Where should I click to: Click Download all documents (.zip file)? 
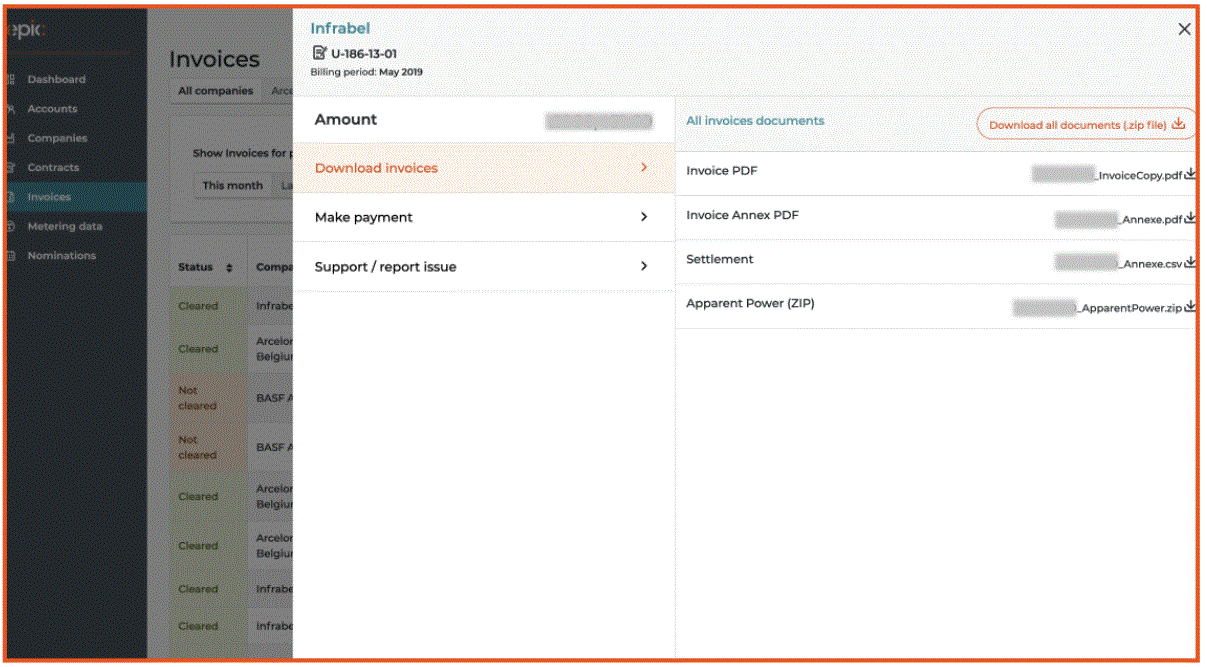tap(1086, 124)
